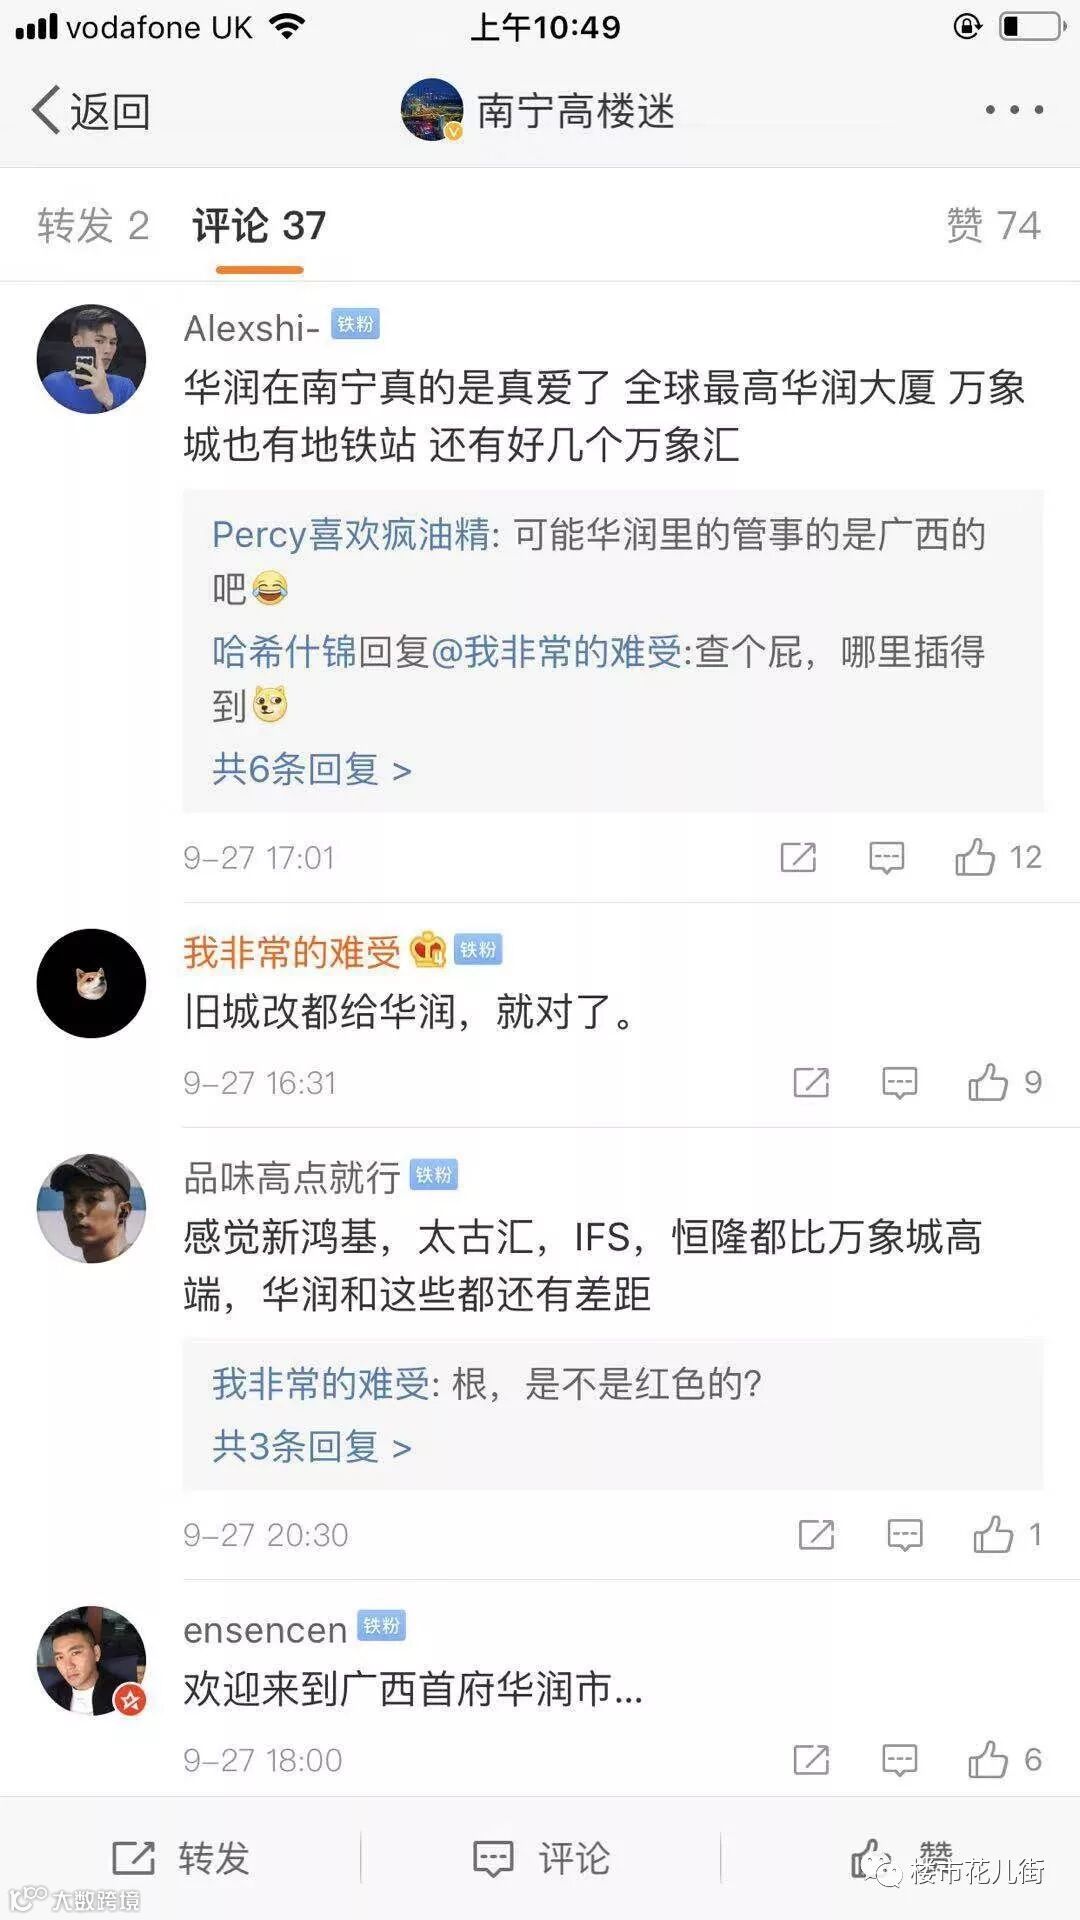Tap bottom 转发 repost button
The width and height of the screenshot is (1080, 1920).
[182, 1858]
